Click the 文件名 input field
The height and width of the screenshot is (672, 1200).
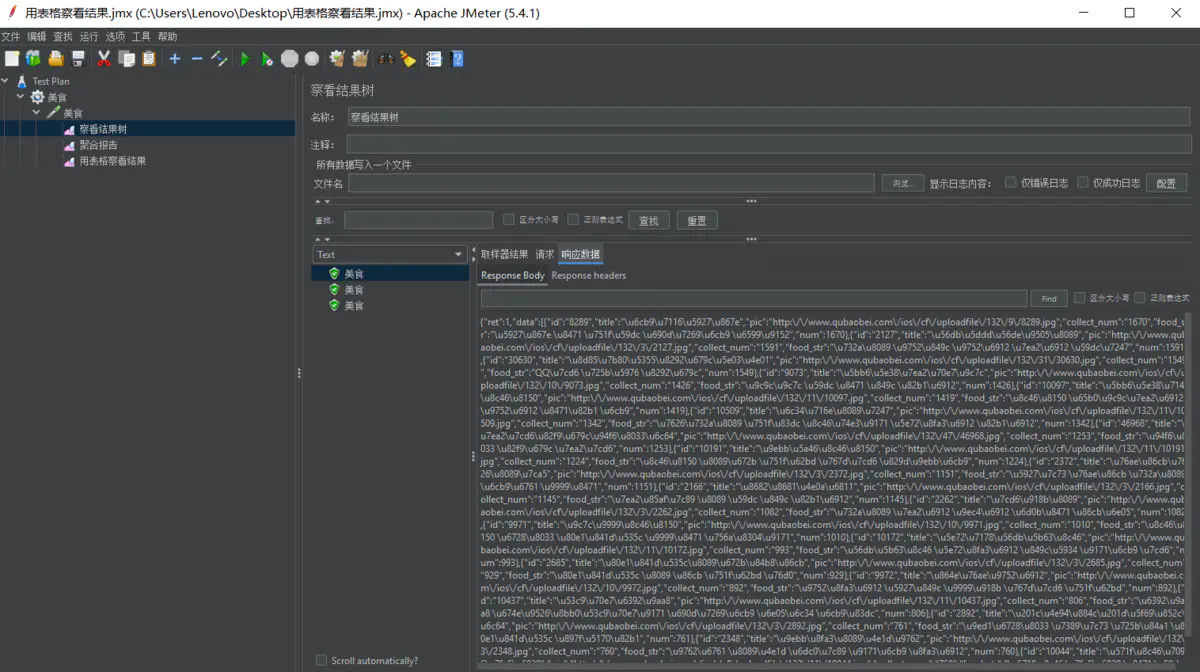(x=611, y=183)
